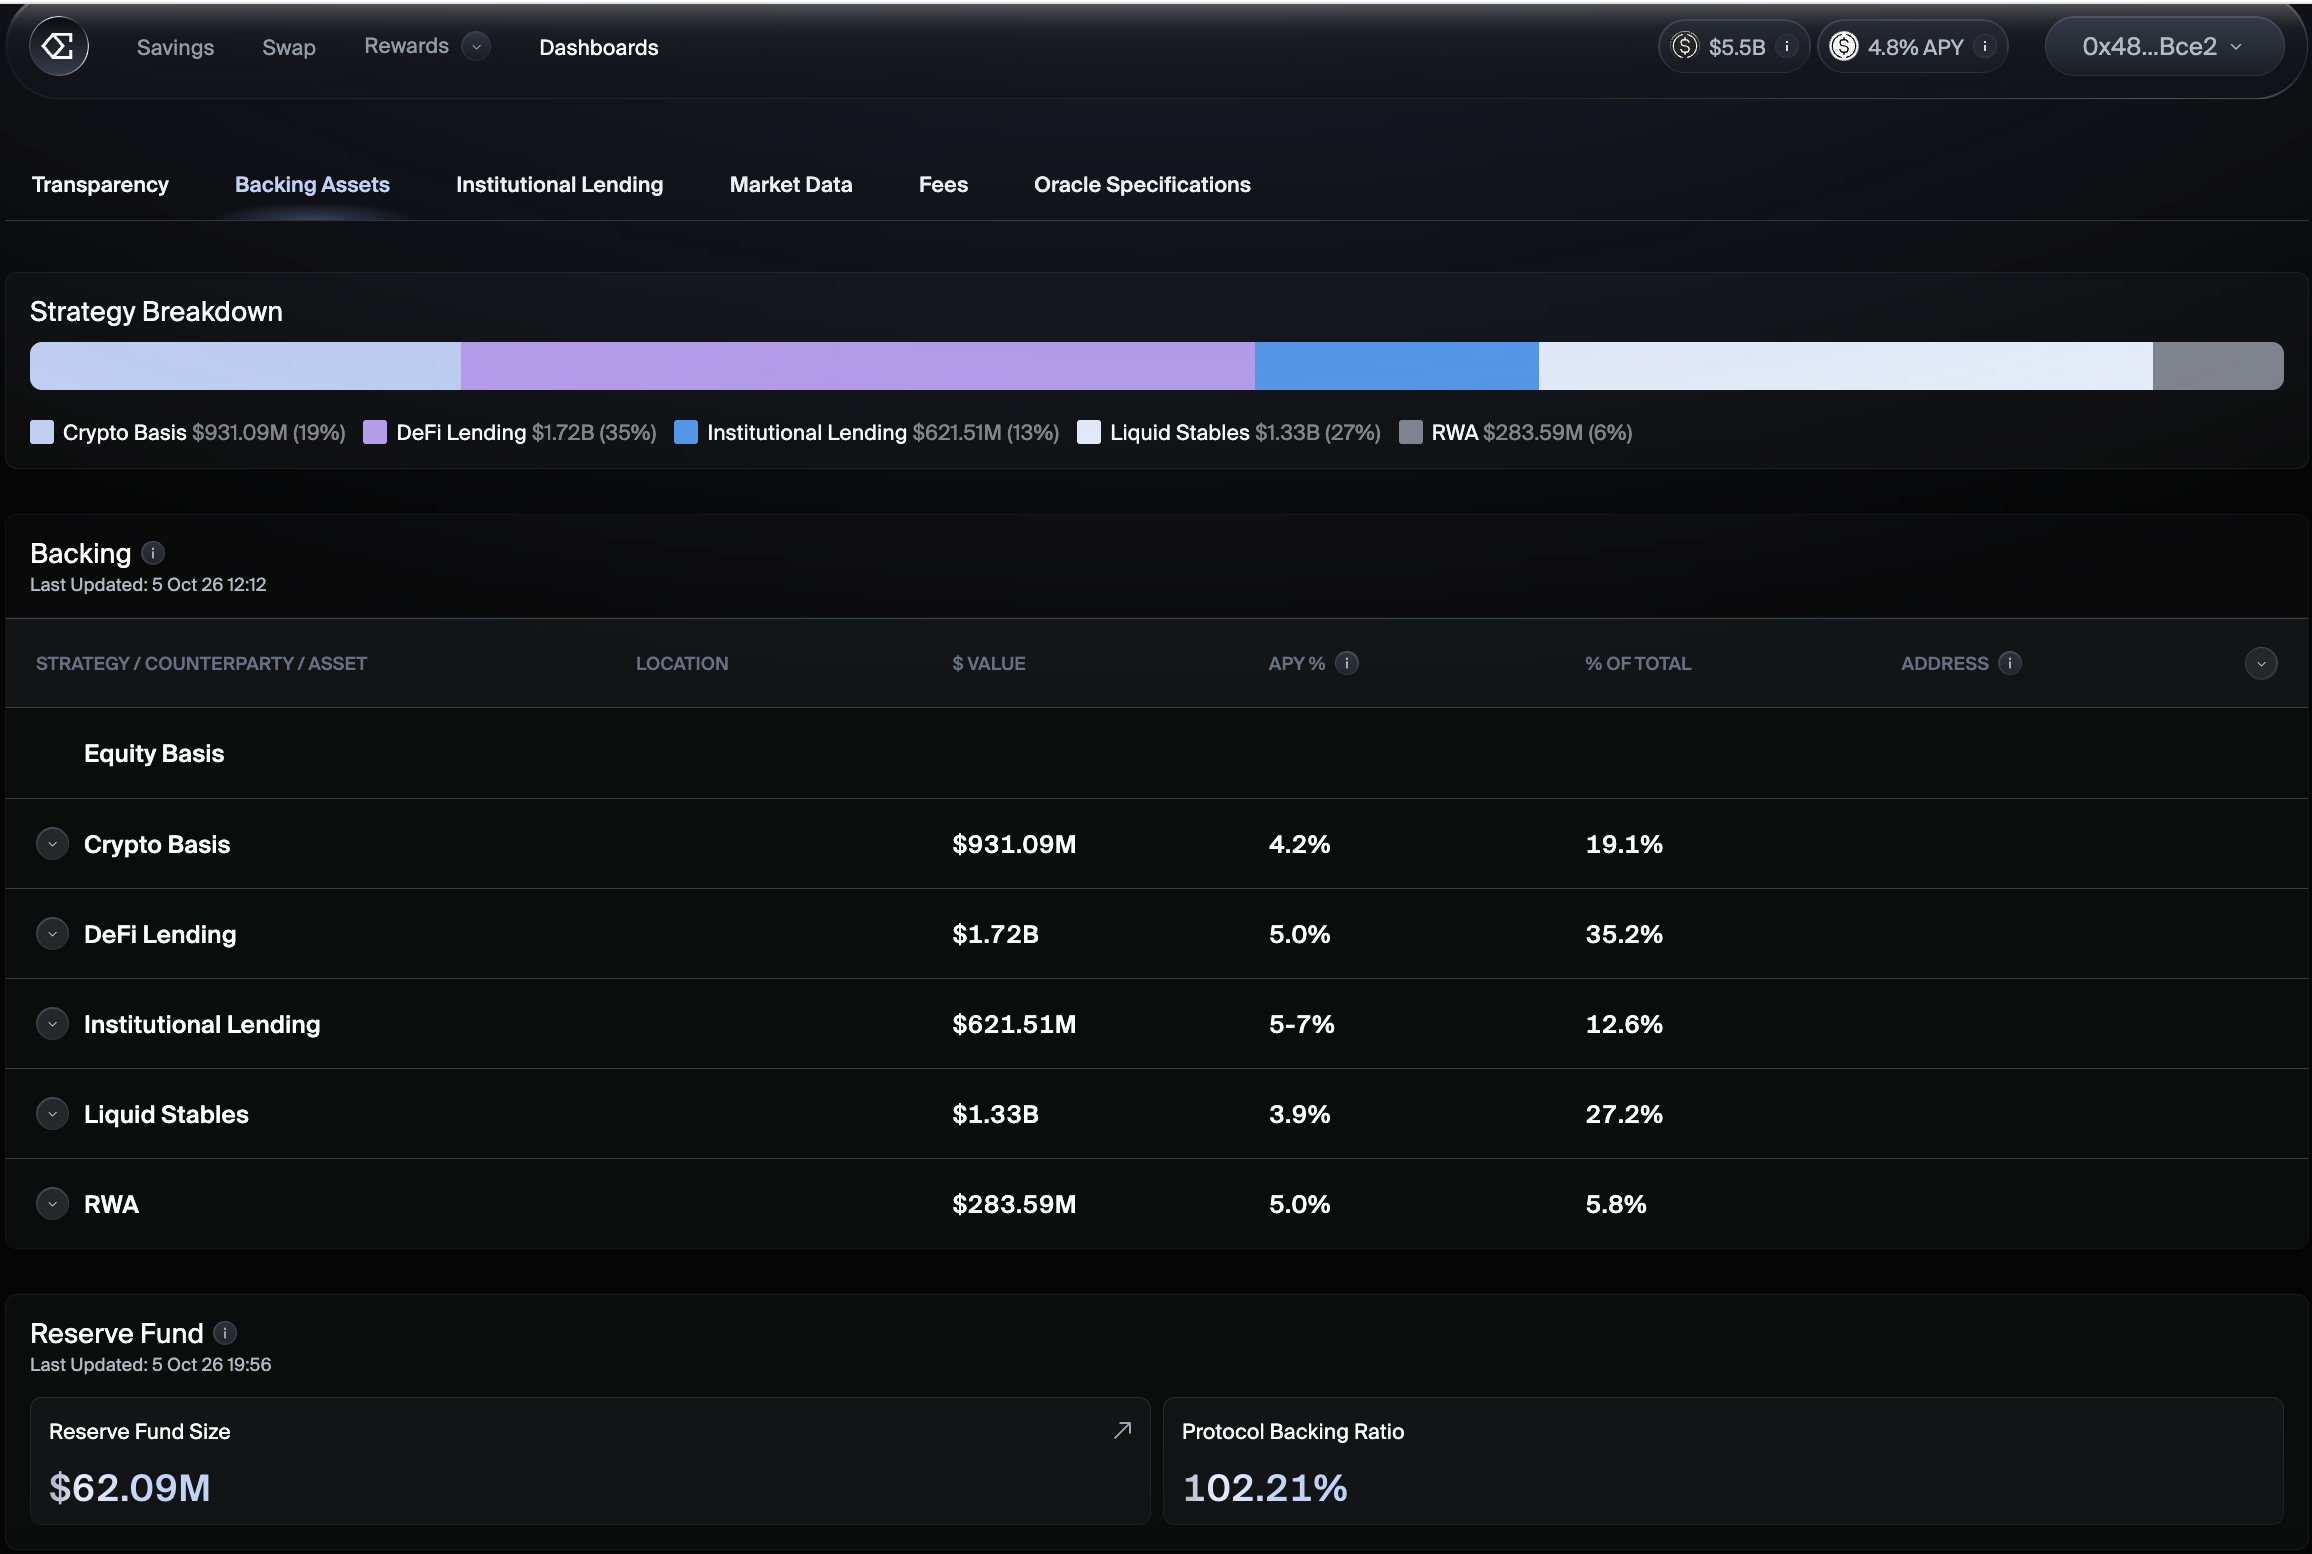The image size is (2312, 1554).
Task: Click the RWA legend color swatch
Action: 1411,432
